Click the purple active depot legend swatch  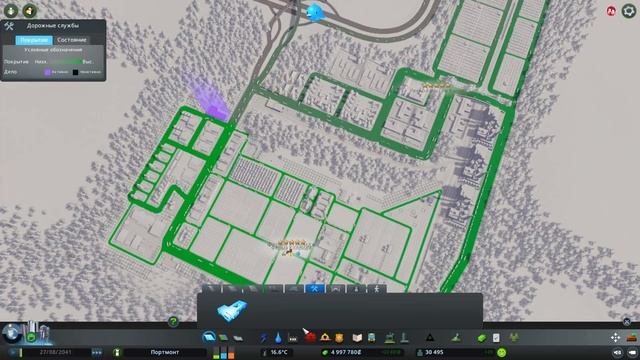tap(47, 72)
